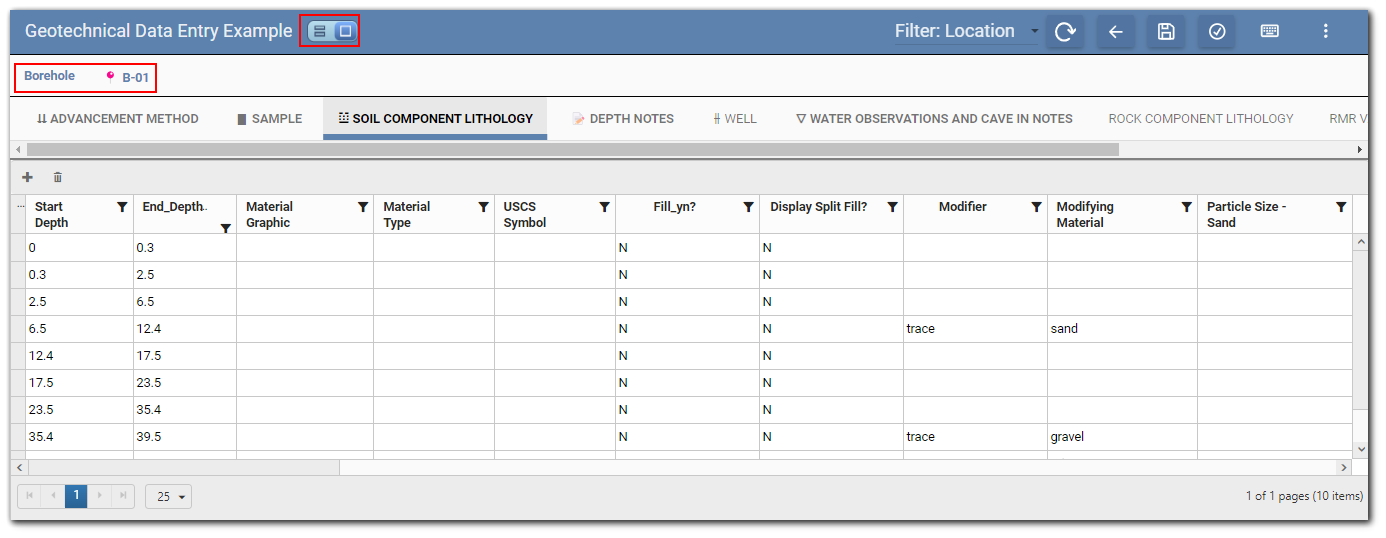Select Start Depth cell 23.5
This screenshot has height=538, width=1386.
79,410
